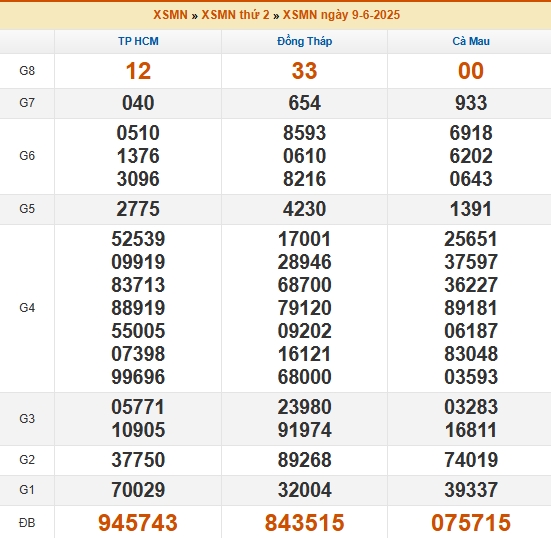Open the XSMN ngày 9-6-2025 link
This screenshot has height=538, width=551.
coord(341,15)
